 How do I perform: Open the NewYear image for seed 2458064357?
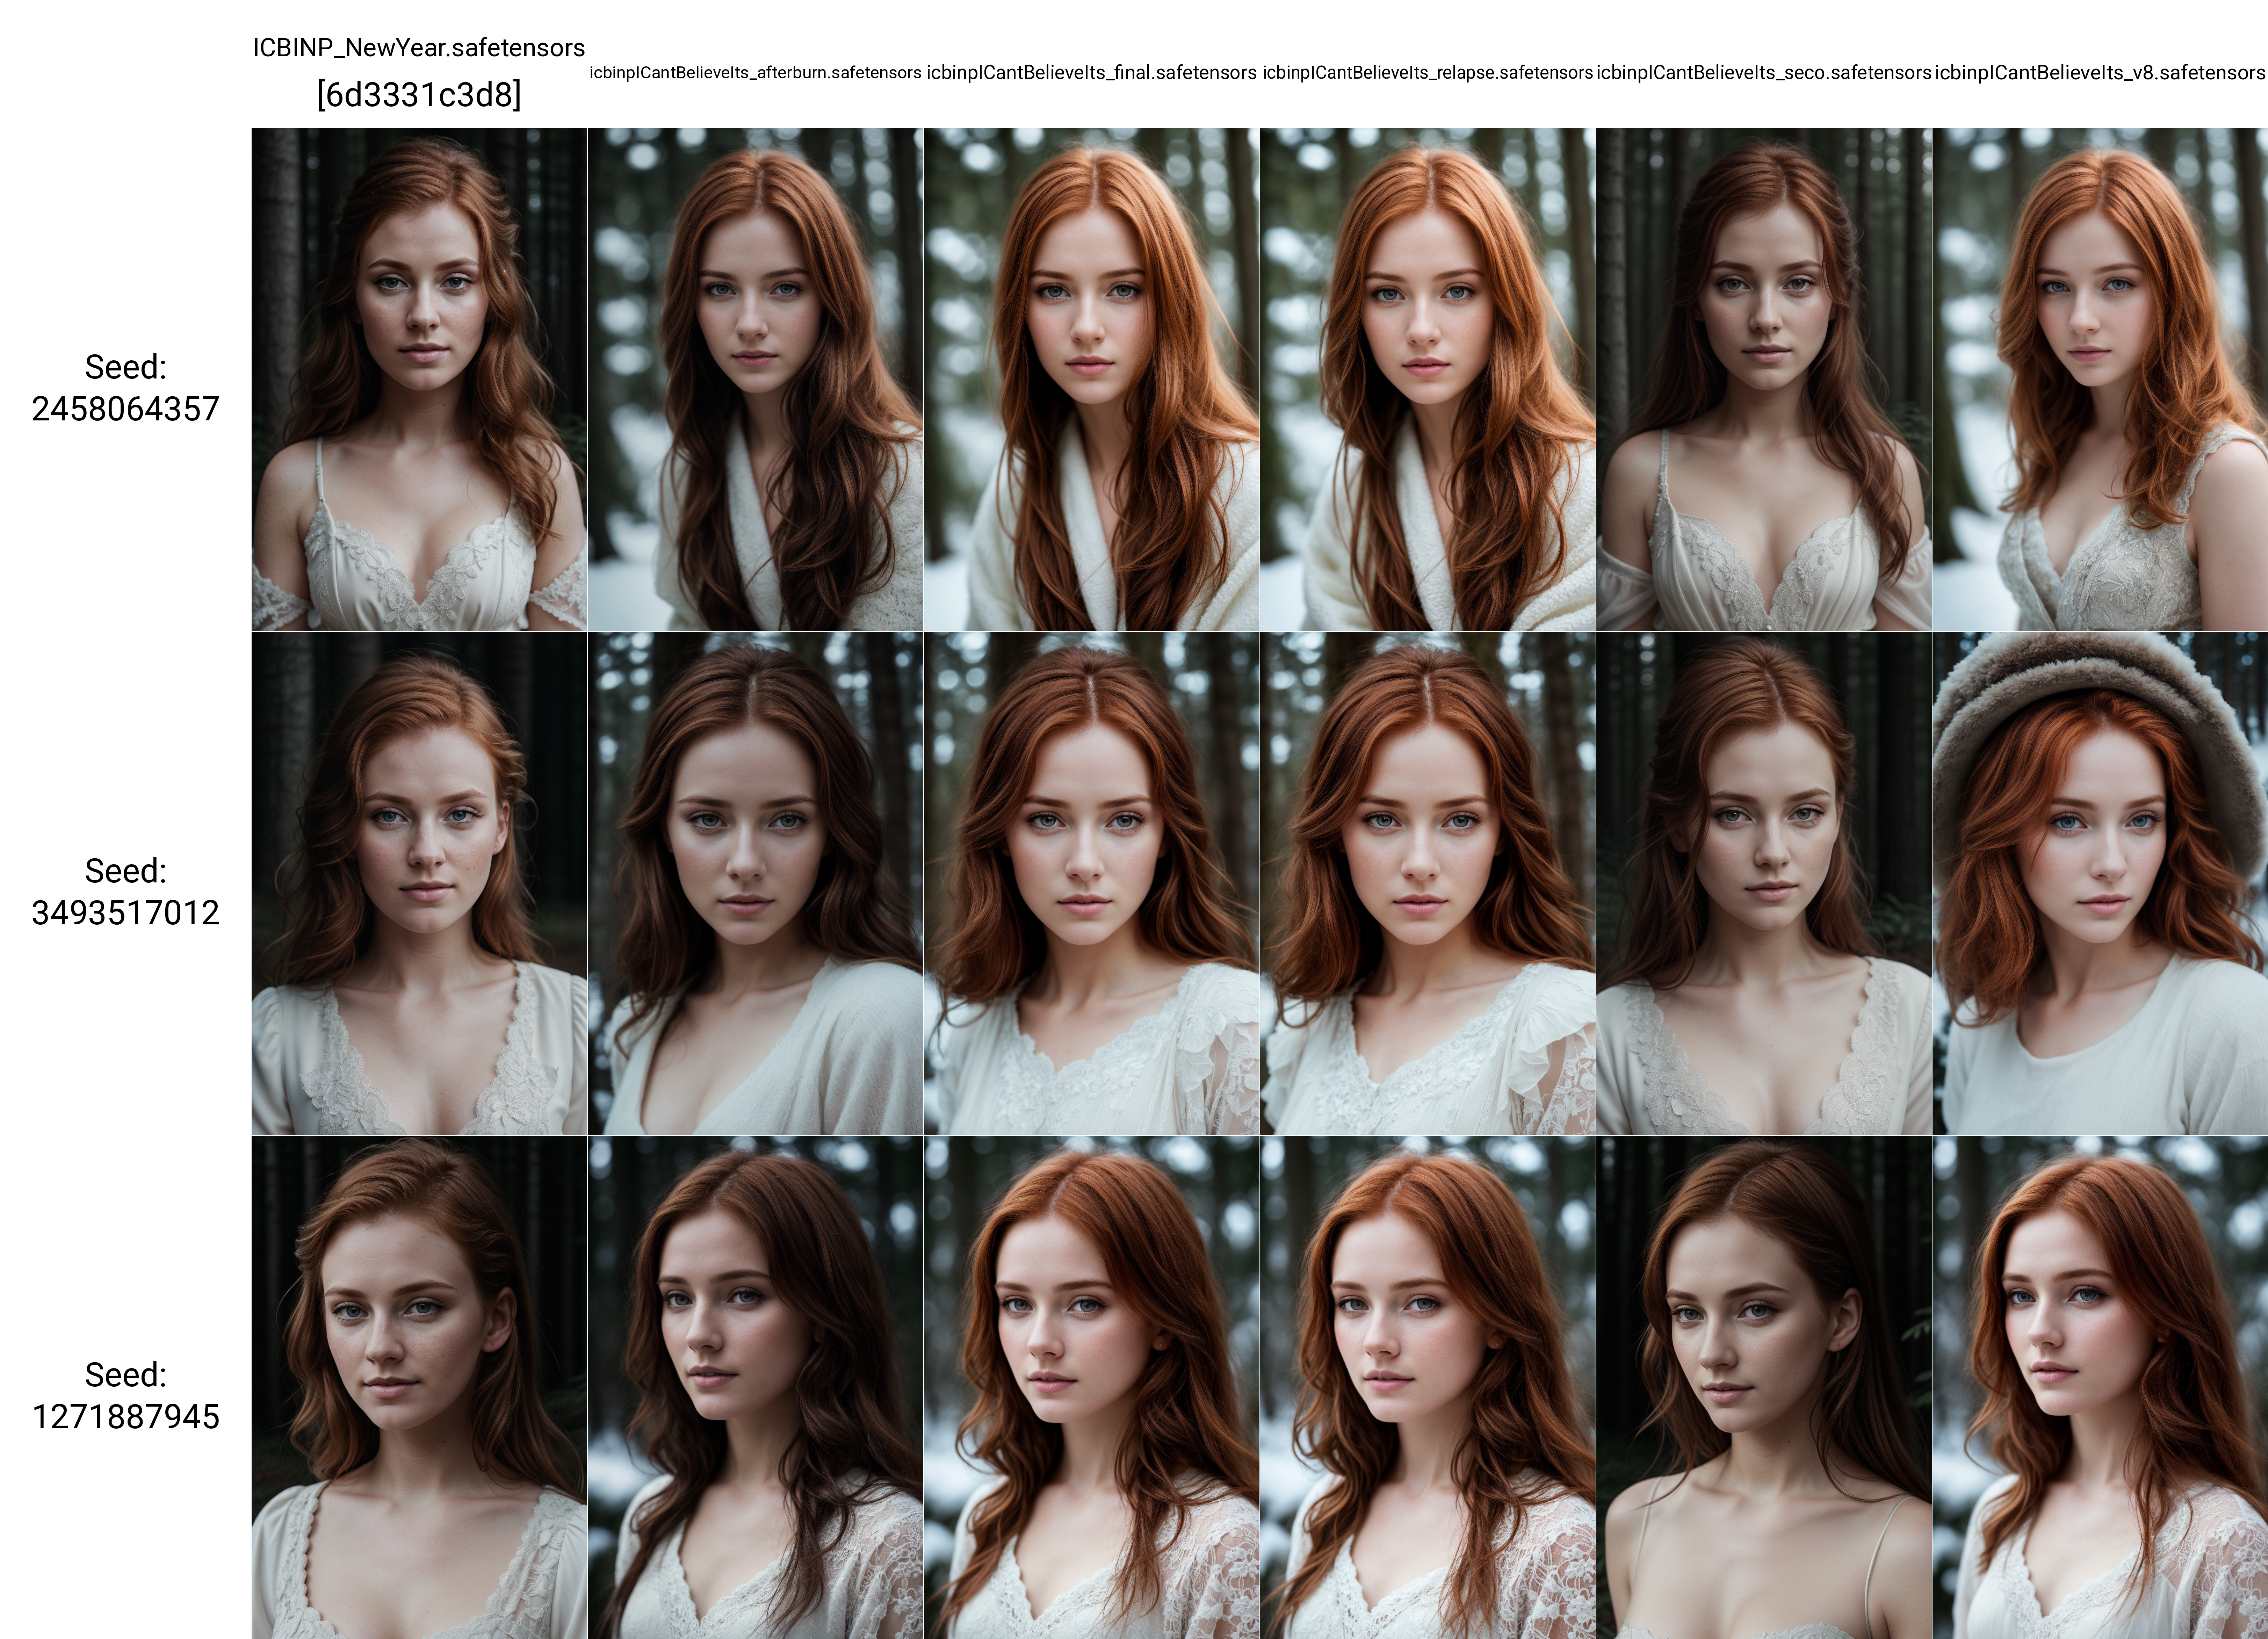tap(419, 379)
